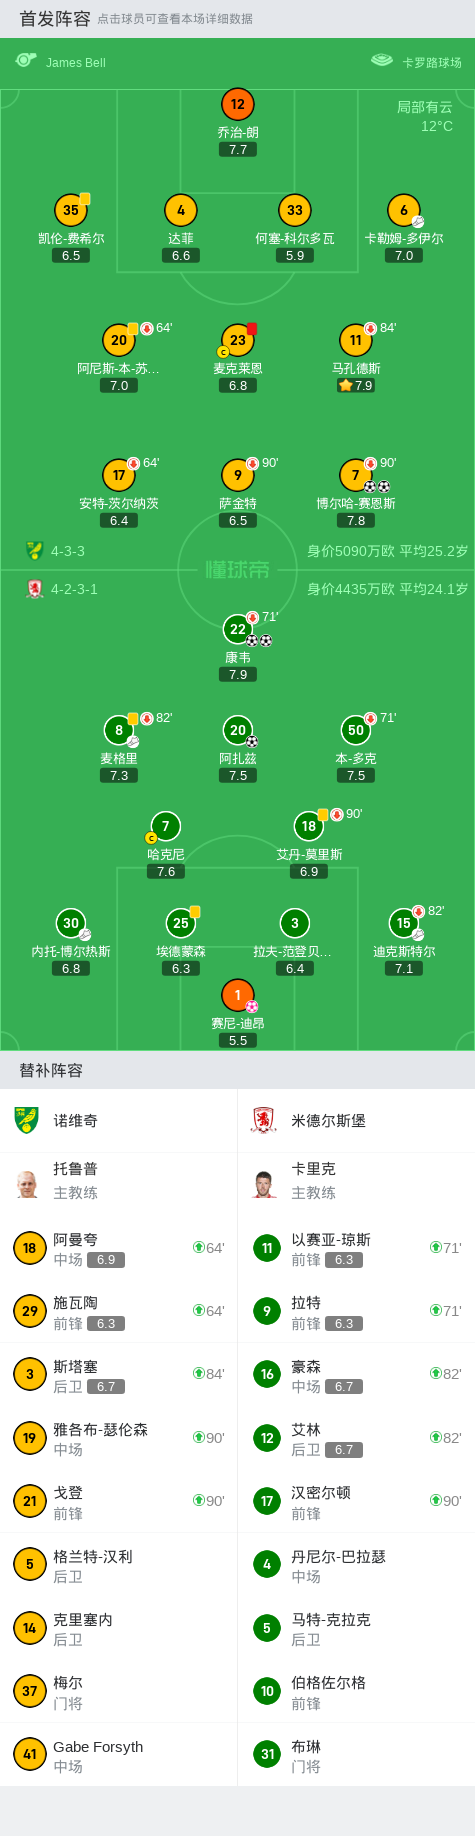Click Middlesbrough crest beside 4-2-3-1 formation
The image size is (475, 1836).
[34, 589]
